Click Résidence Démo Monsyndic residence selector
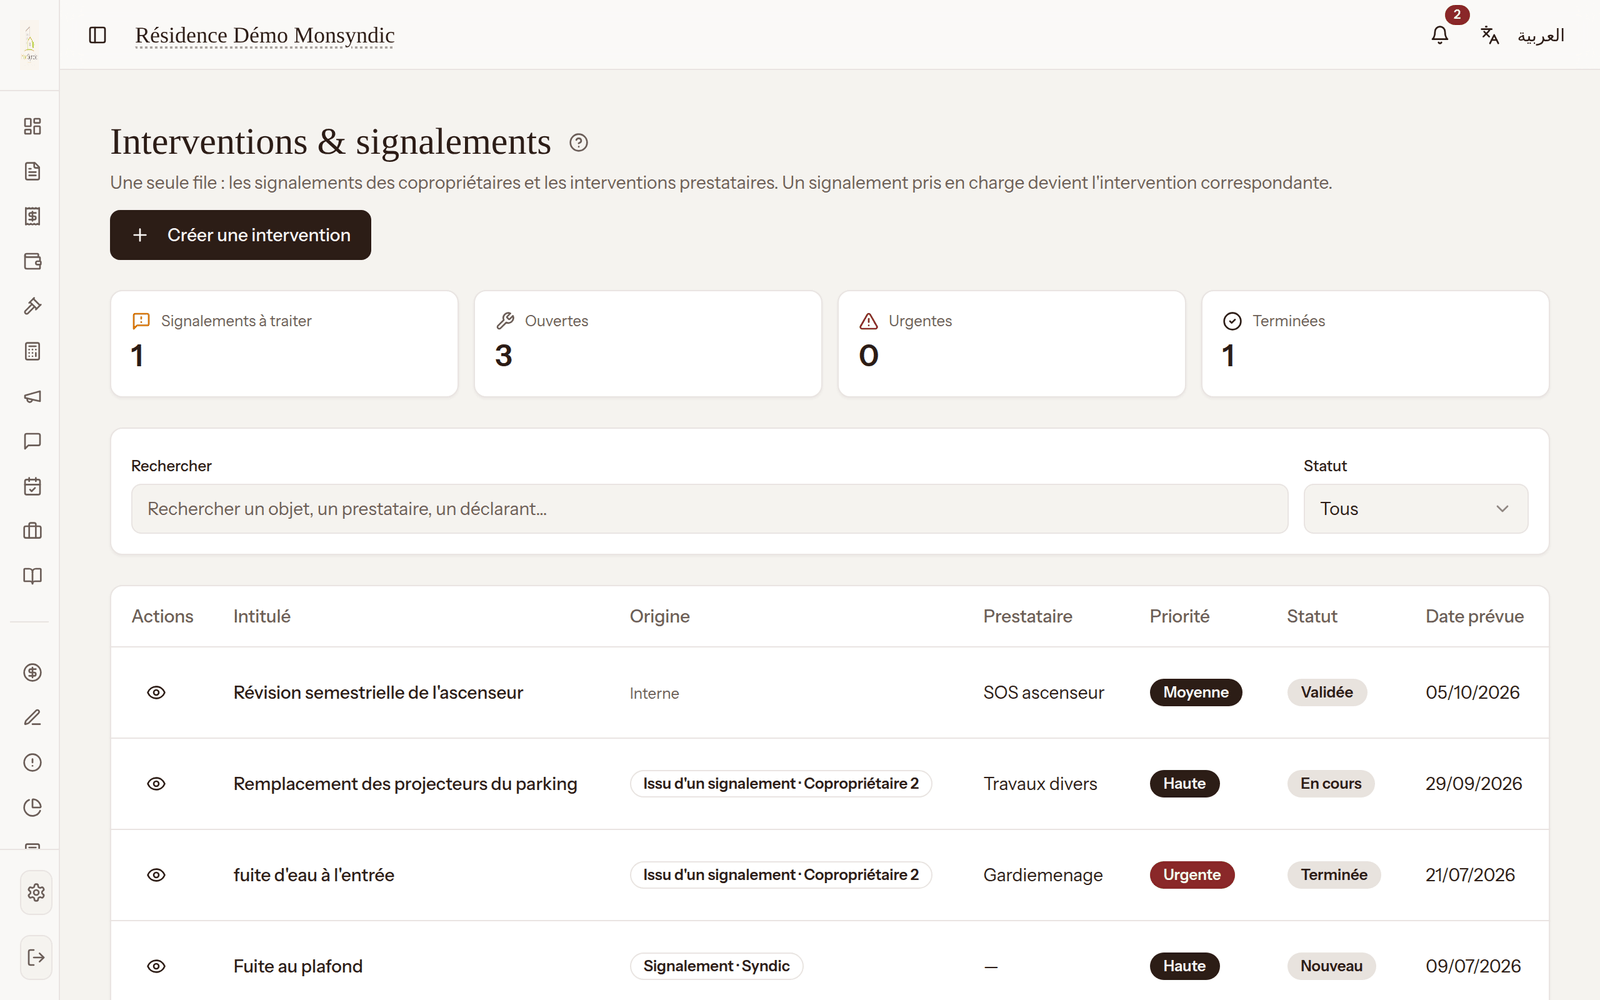This screenshot has height=1000, width=1600. click(x=265, y=36)
